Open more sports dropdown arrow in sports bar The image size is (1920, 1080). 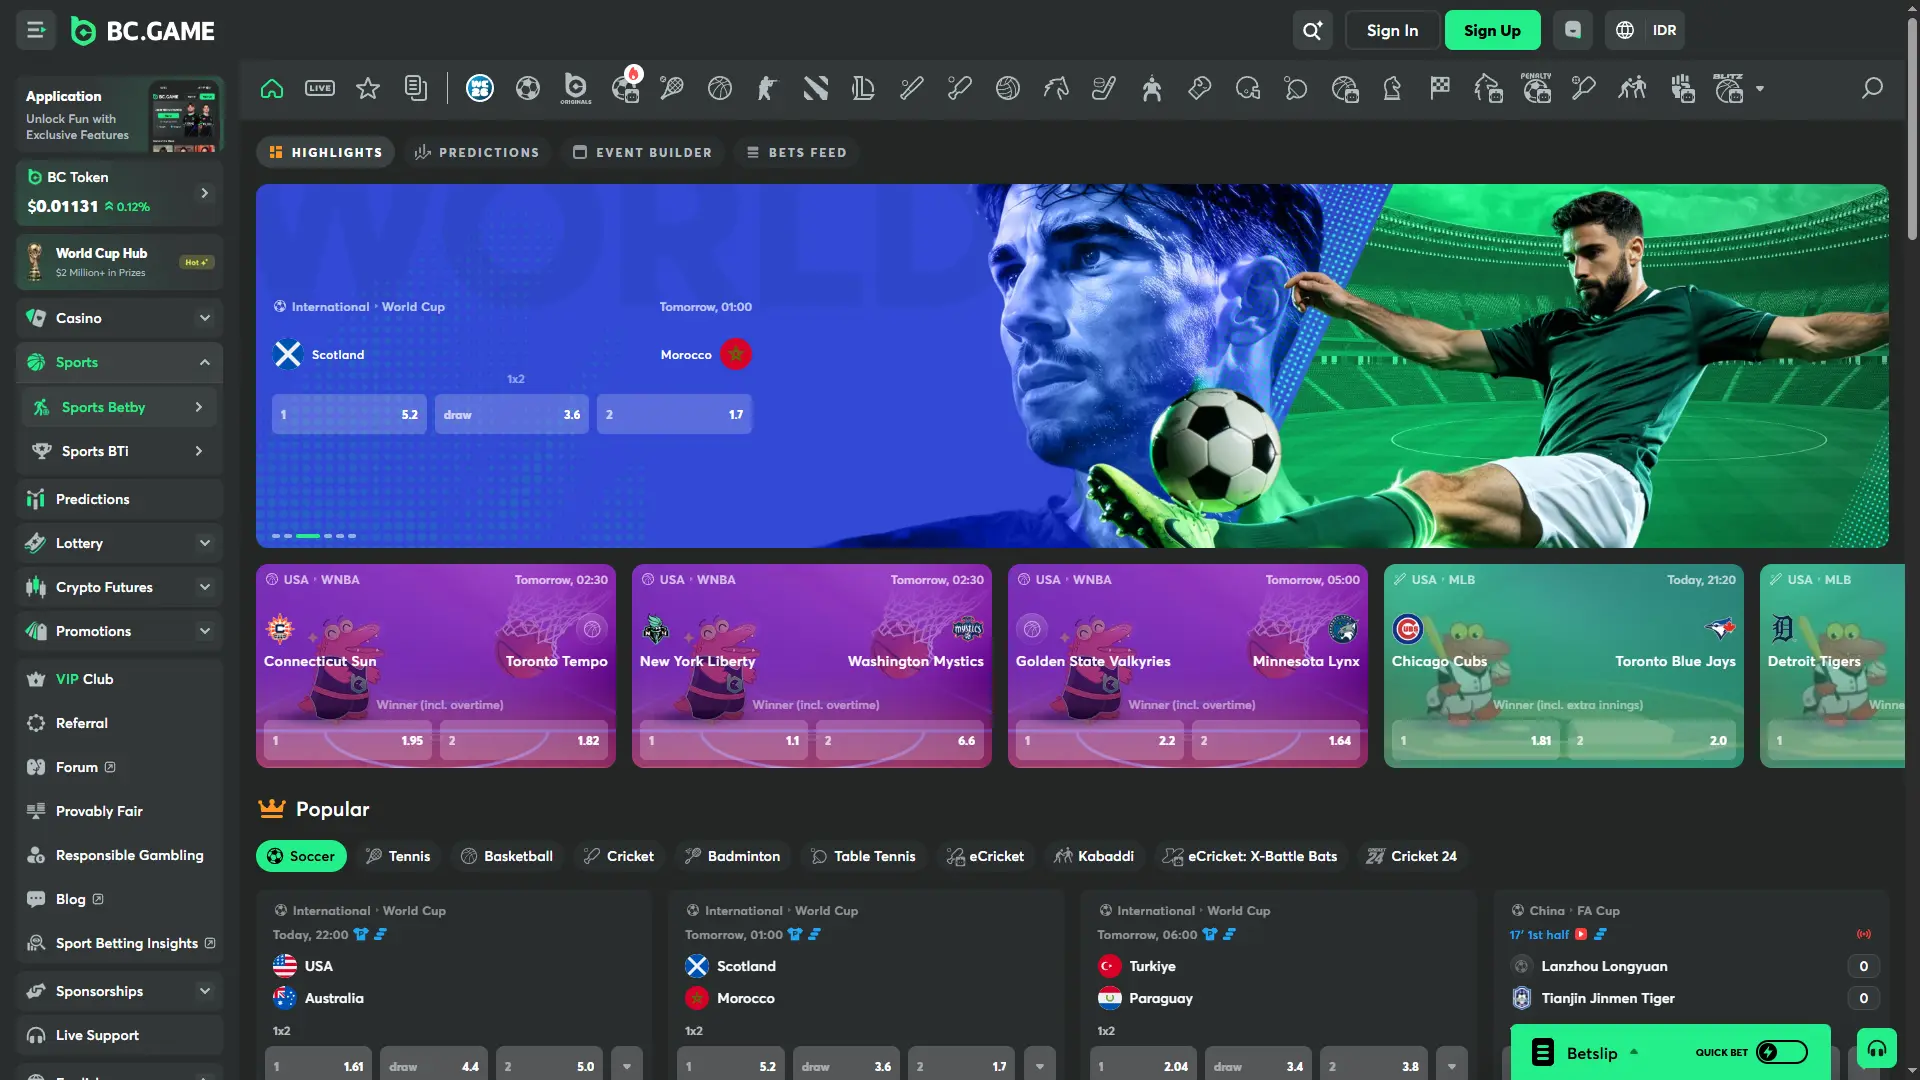[x=1760, y=88]
